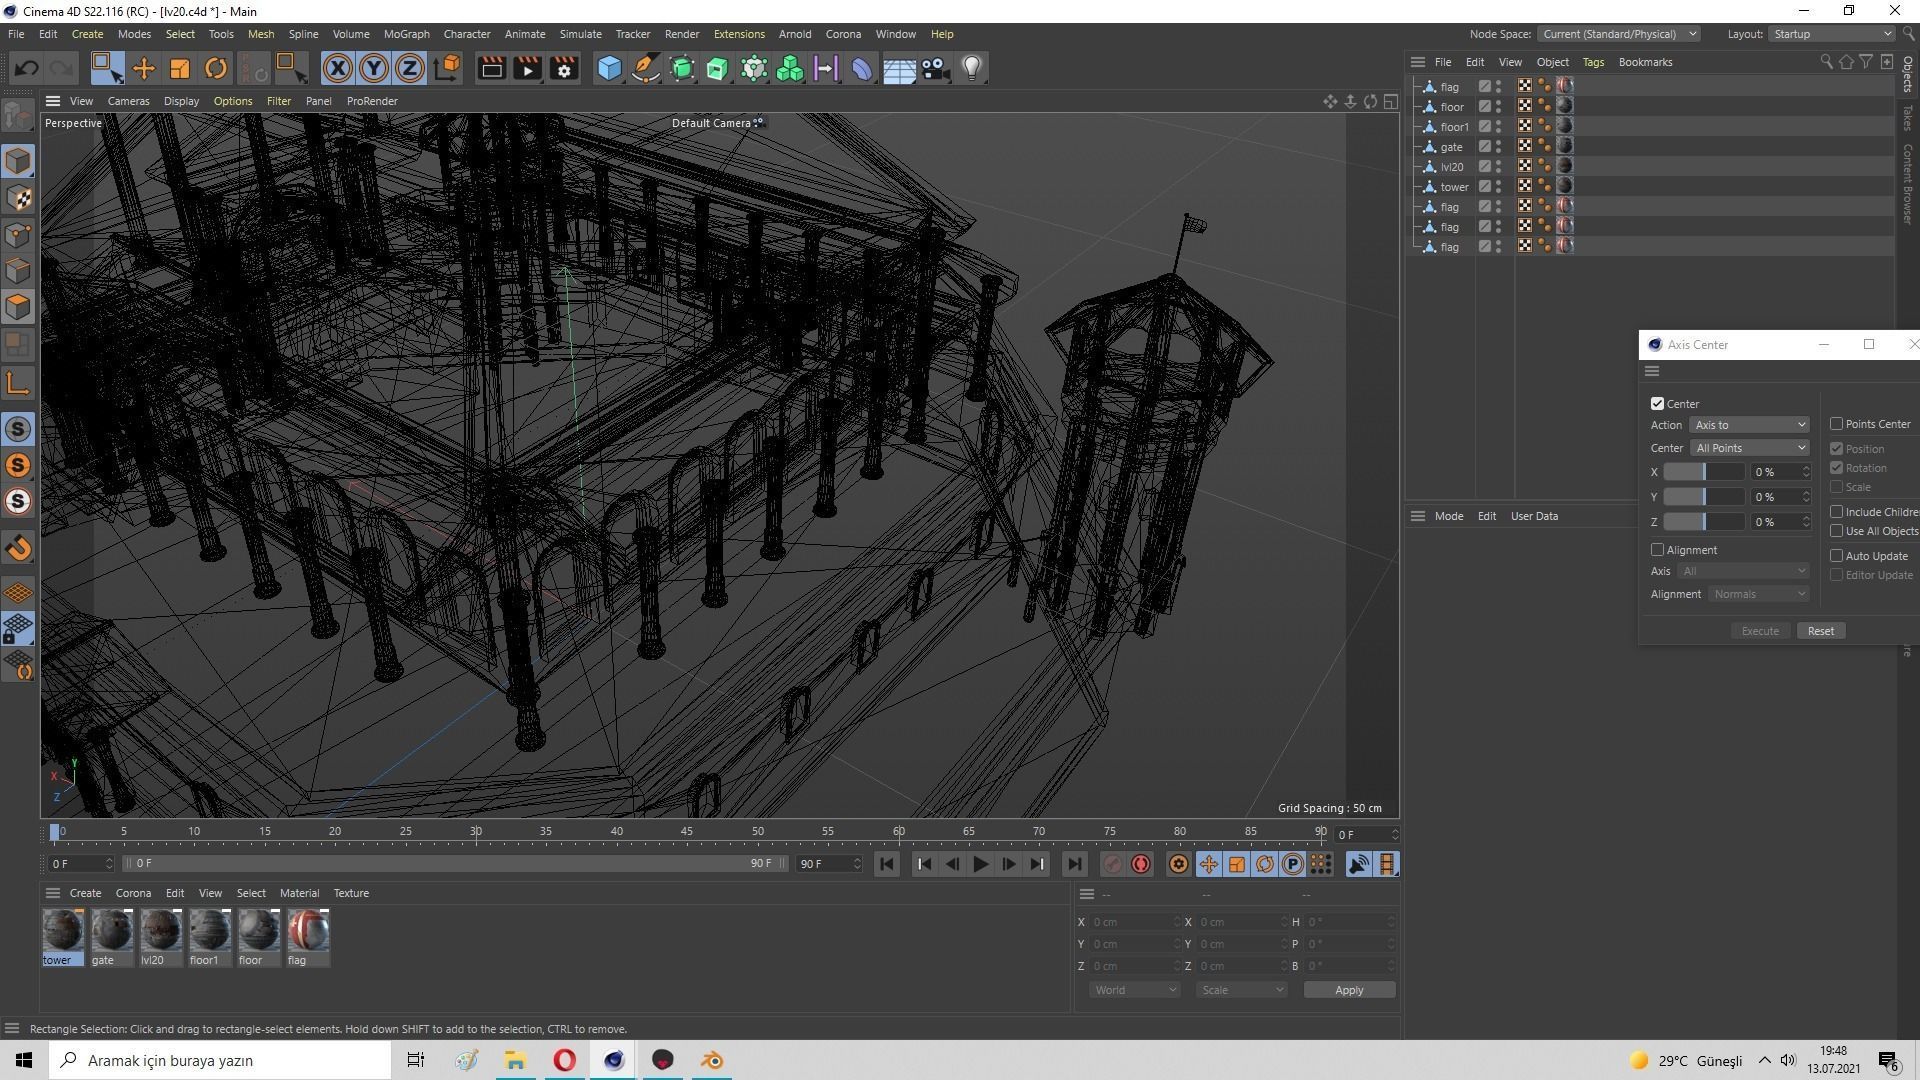Open Opera browser from taskbar

pyautogui.click(x=564, y=1060)
